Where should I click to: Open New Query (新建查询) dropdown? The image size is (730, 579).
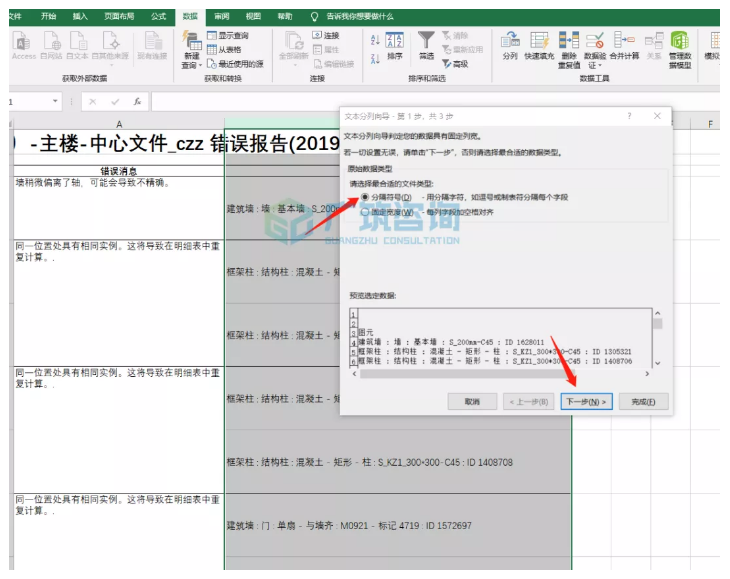click(x=191, y=49)
